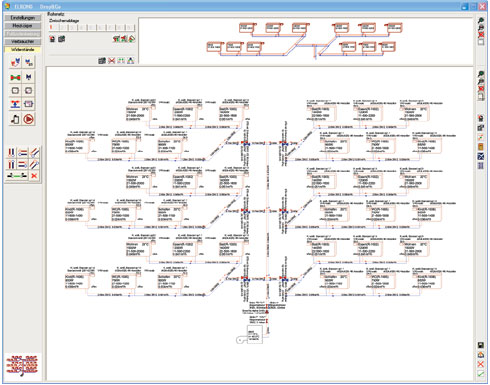Click the boiler box at bottom of diagram
This screenshot has height=385, width=490.
[255, 335]
